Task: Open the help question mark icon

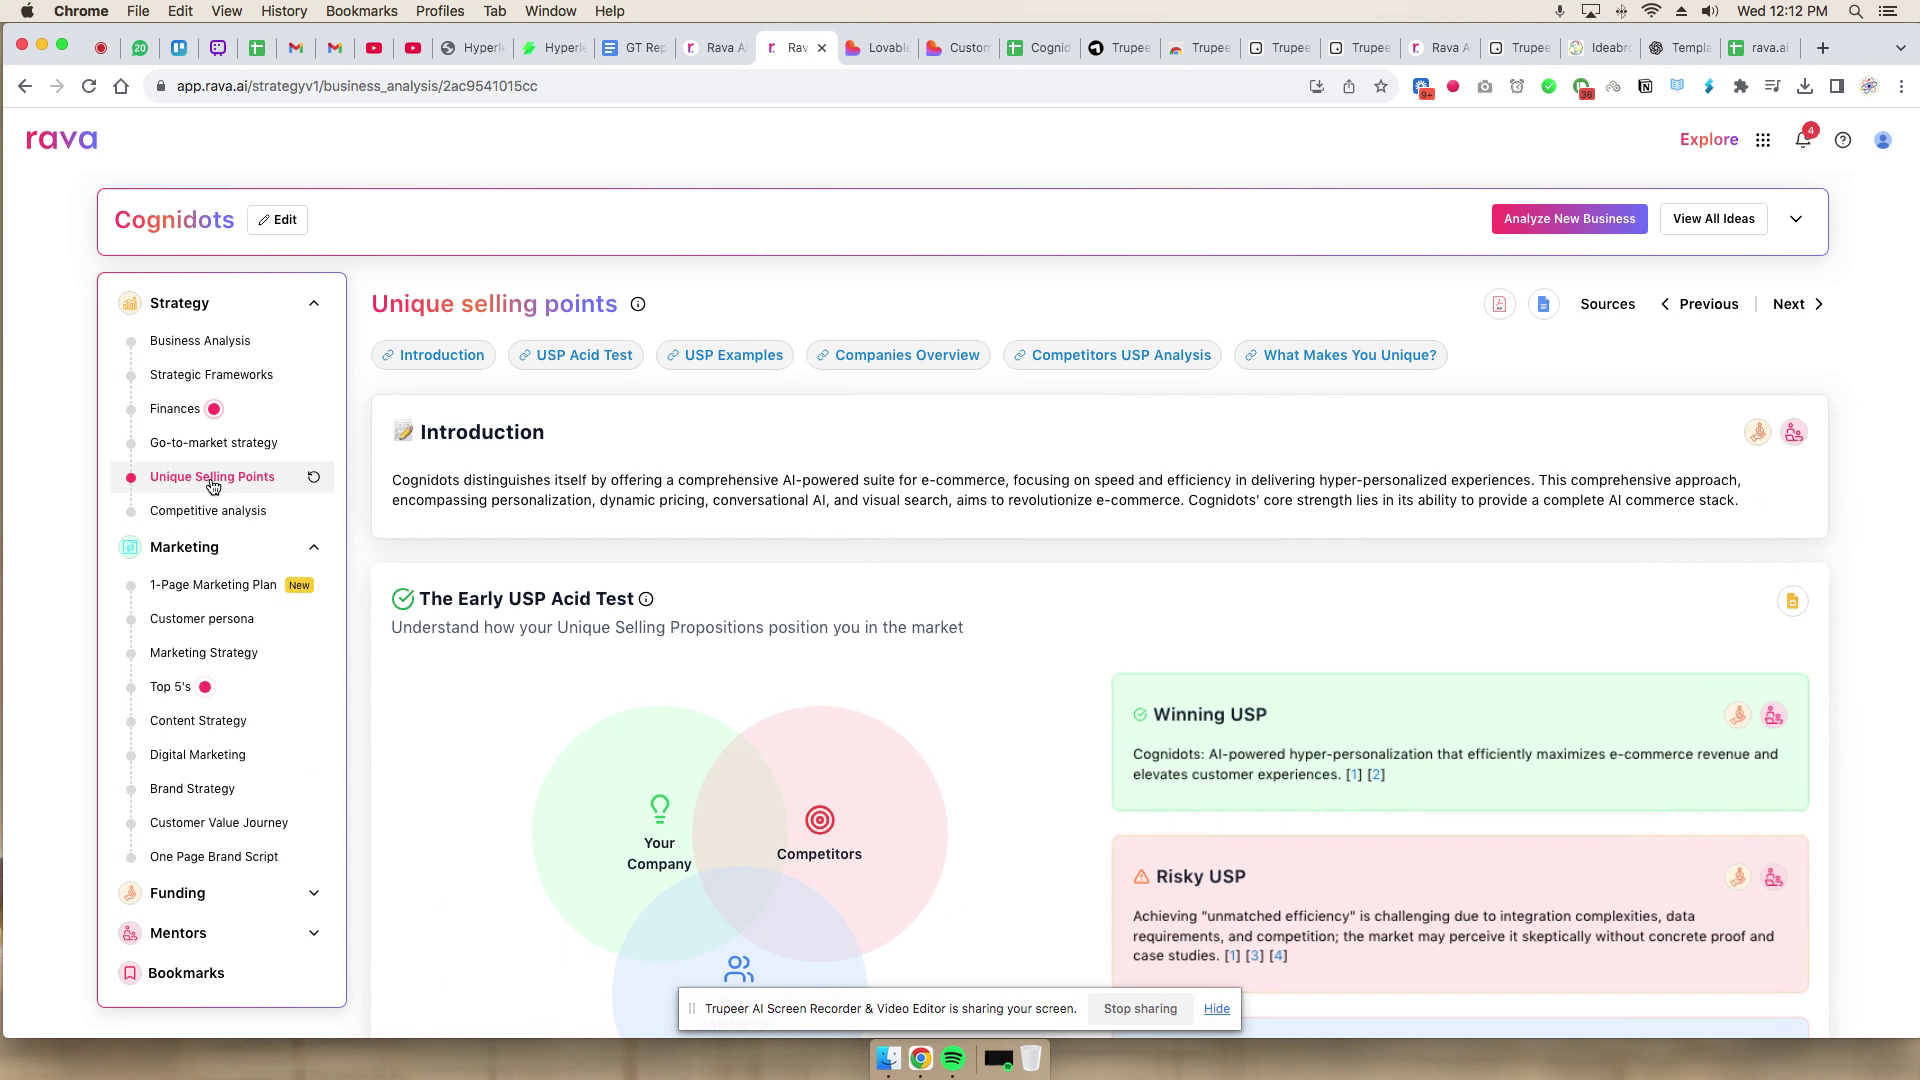Action: (x=1843, y=140)
